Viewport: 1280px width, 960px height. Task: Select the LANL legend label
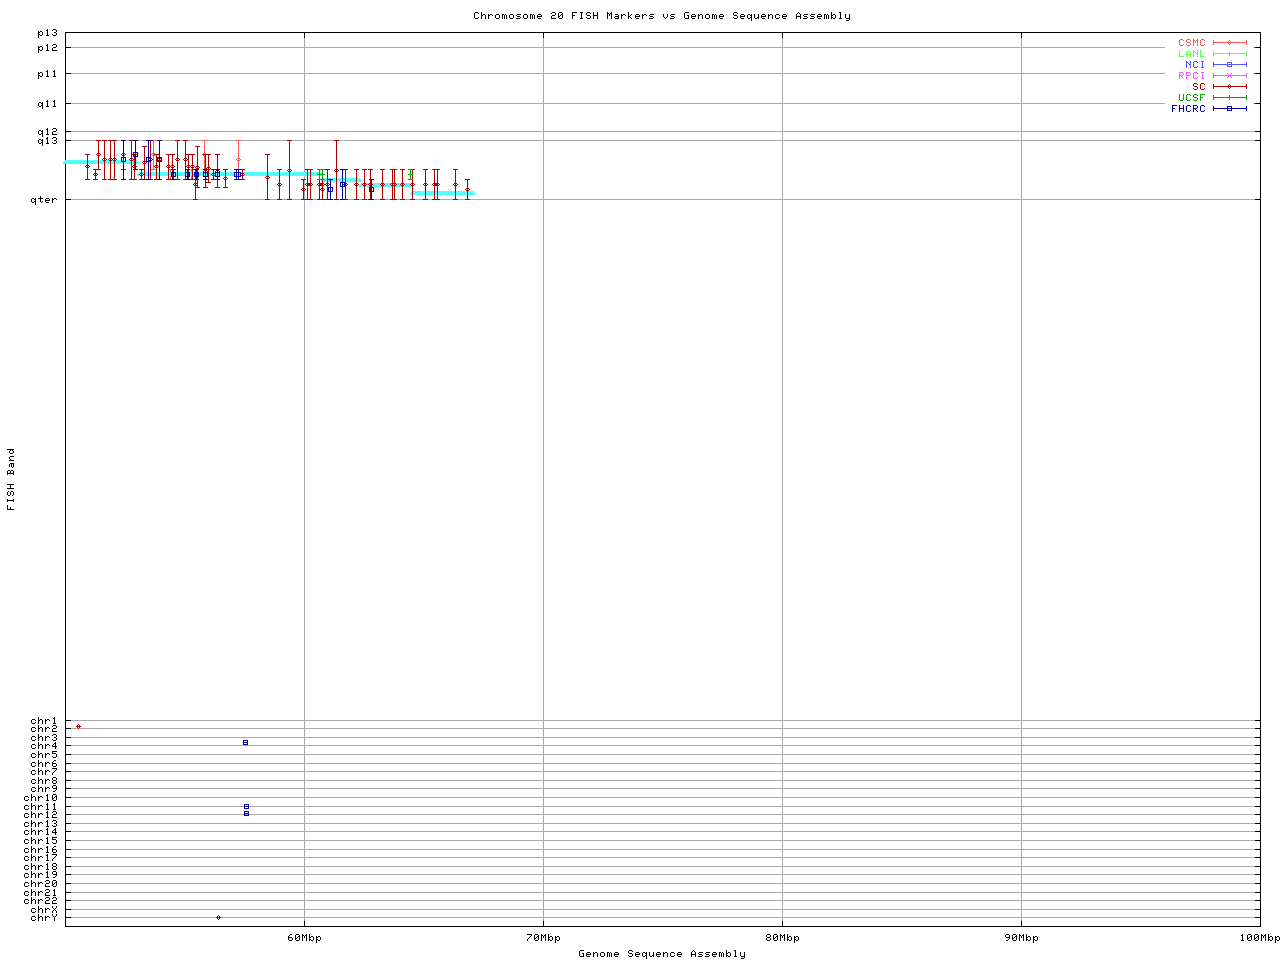[1192, 54]
